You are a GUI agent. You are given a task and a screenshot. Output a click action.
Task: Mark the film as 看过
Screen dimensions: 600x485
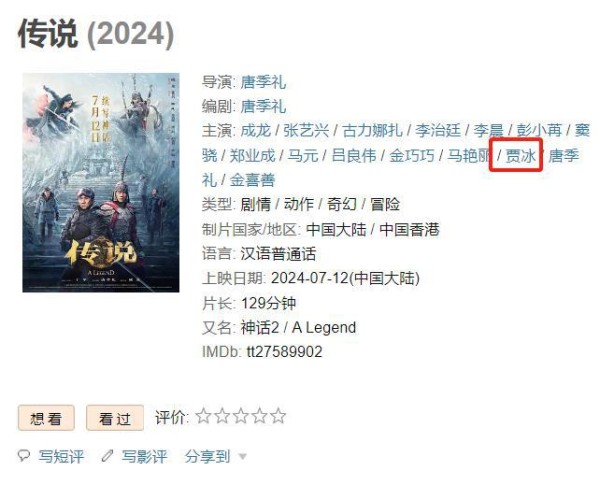tap(115, 418)
